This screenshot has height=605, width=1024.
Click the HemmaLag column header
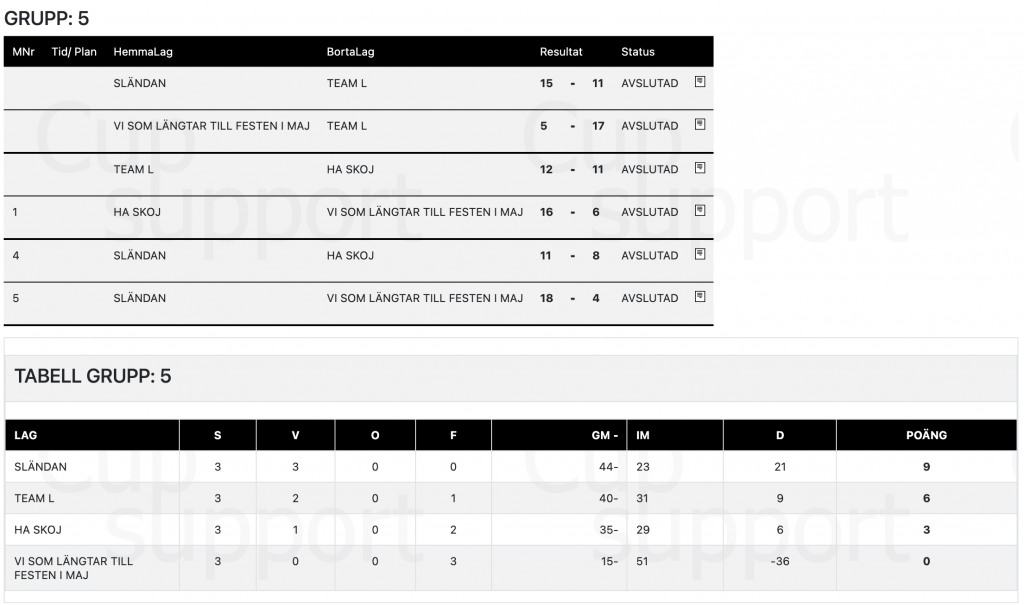pyautogui.click(x=143, y=52)
